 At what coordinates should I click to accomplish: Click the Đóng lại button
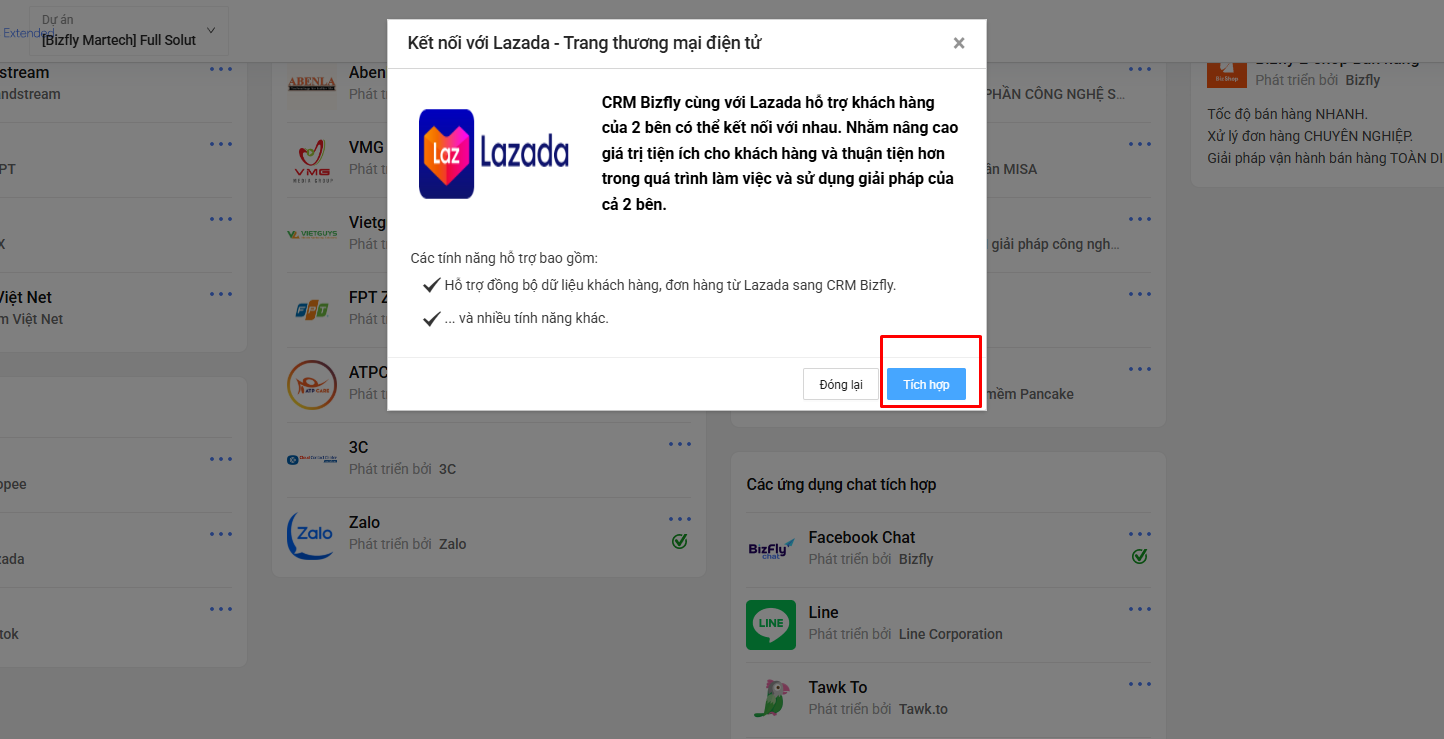[841, 384]
